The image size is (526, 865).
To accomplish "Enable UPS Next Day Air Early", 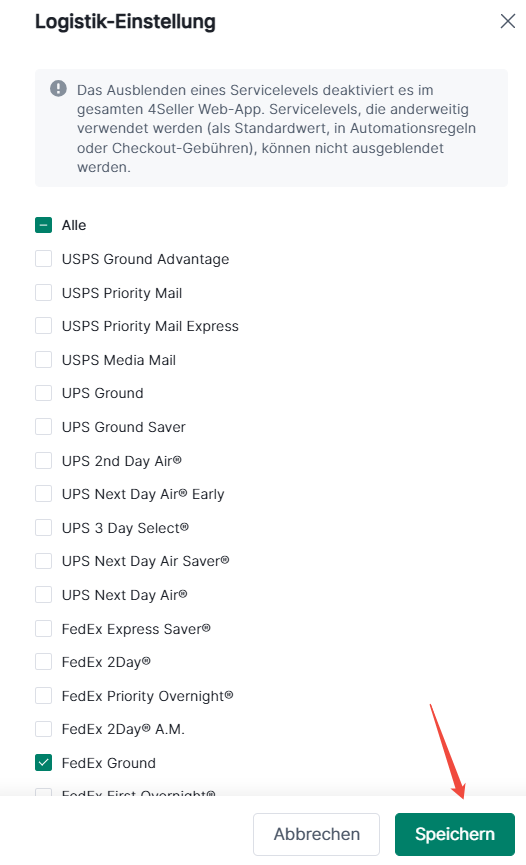I will point(44,494).
